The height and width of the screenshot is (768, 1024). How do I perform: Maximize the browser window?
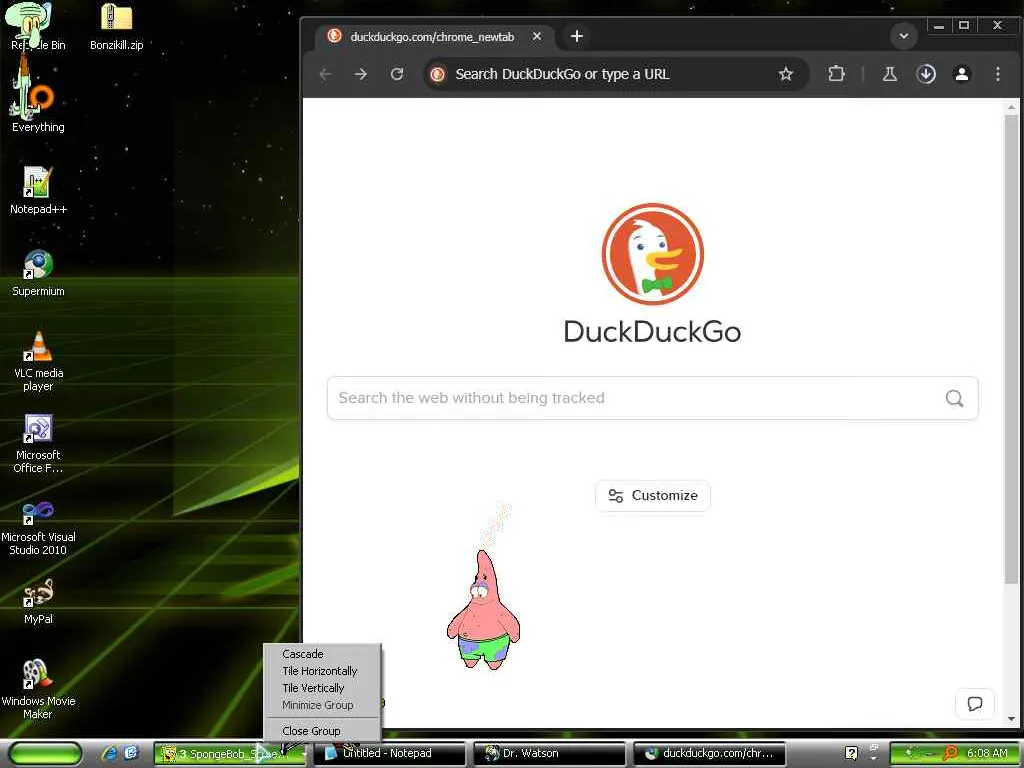click(963, 25)
